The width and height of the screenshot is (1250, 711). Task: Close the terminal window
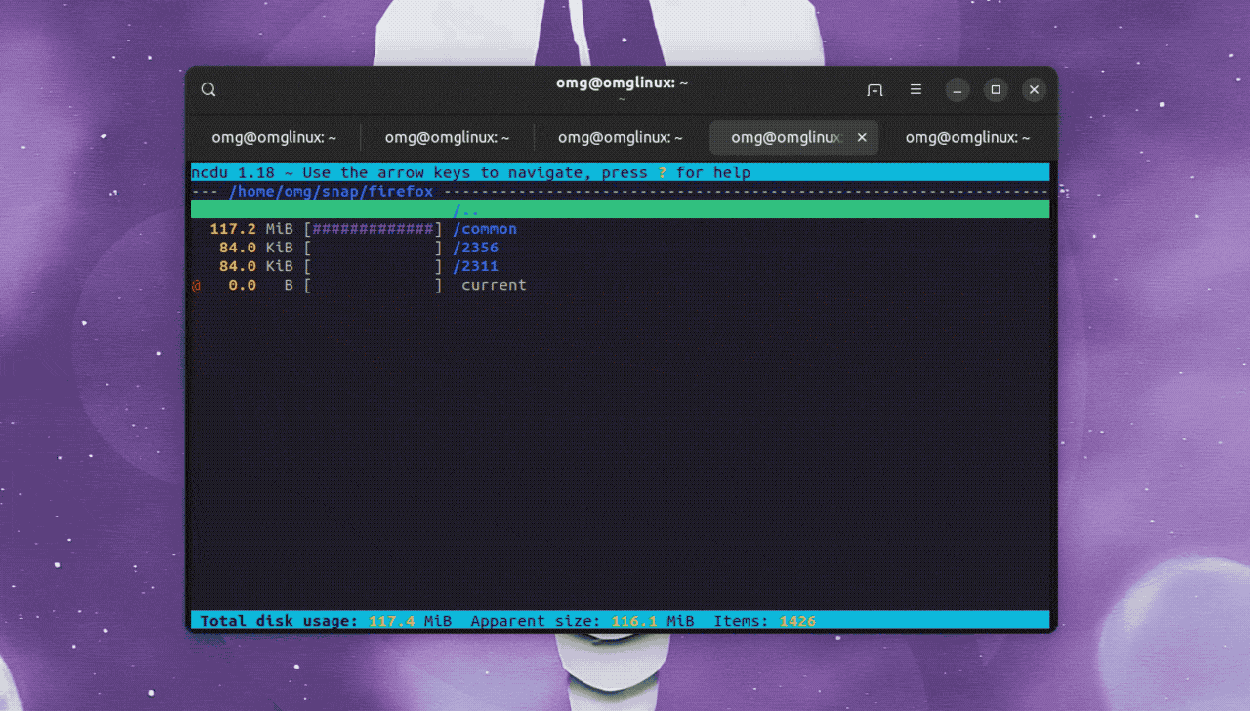[1034, 90]
